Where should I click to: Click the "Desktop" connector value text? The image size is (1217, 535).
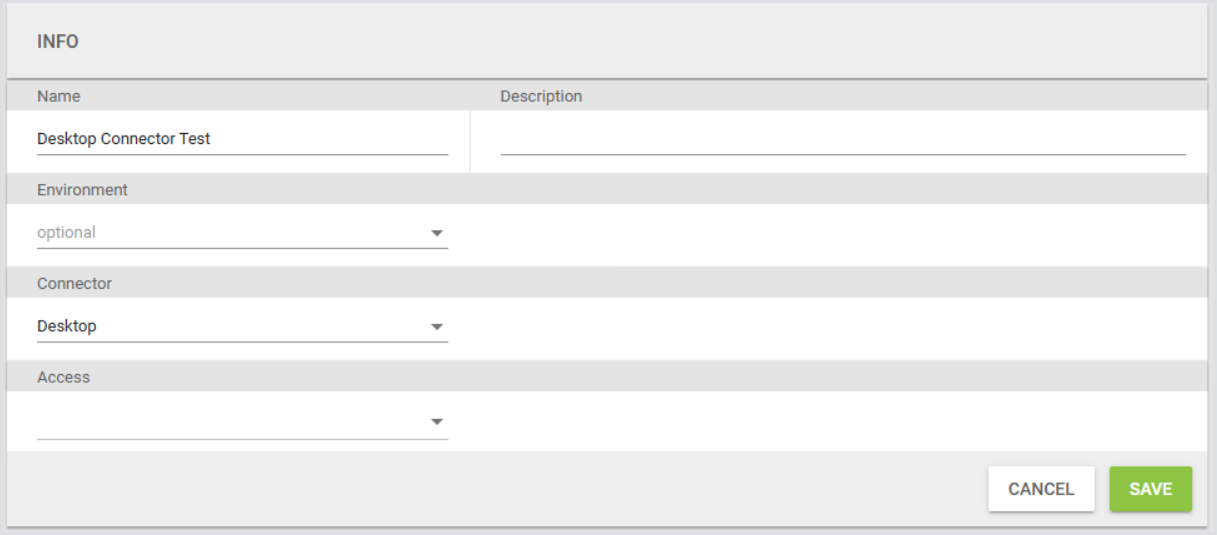(67, 326)
